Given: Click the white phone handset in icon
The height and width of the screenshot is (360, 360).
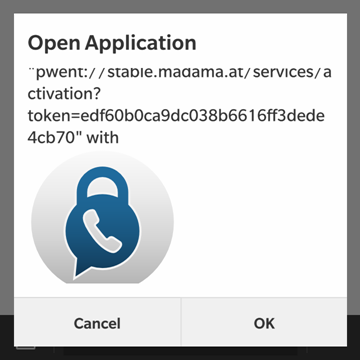Looking at the screenshot, I should click(102, 231).
